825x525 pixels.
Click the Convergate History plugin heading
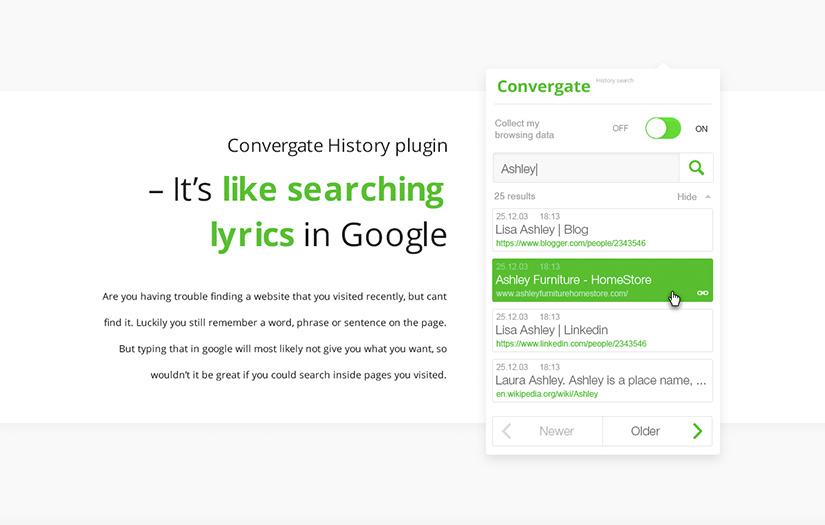(x=337, y=146)
